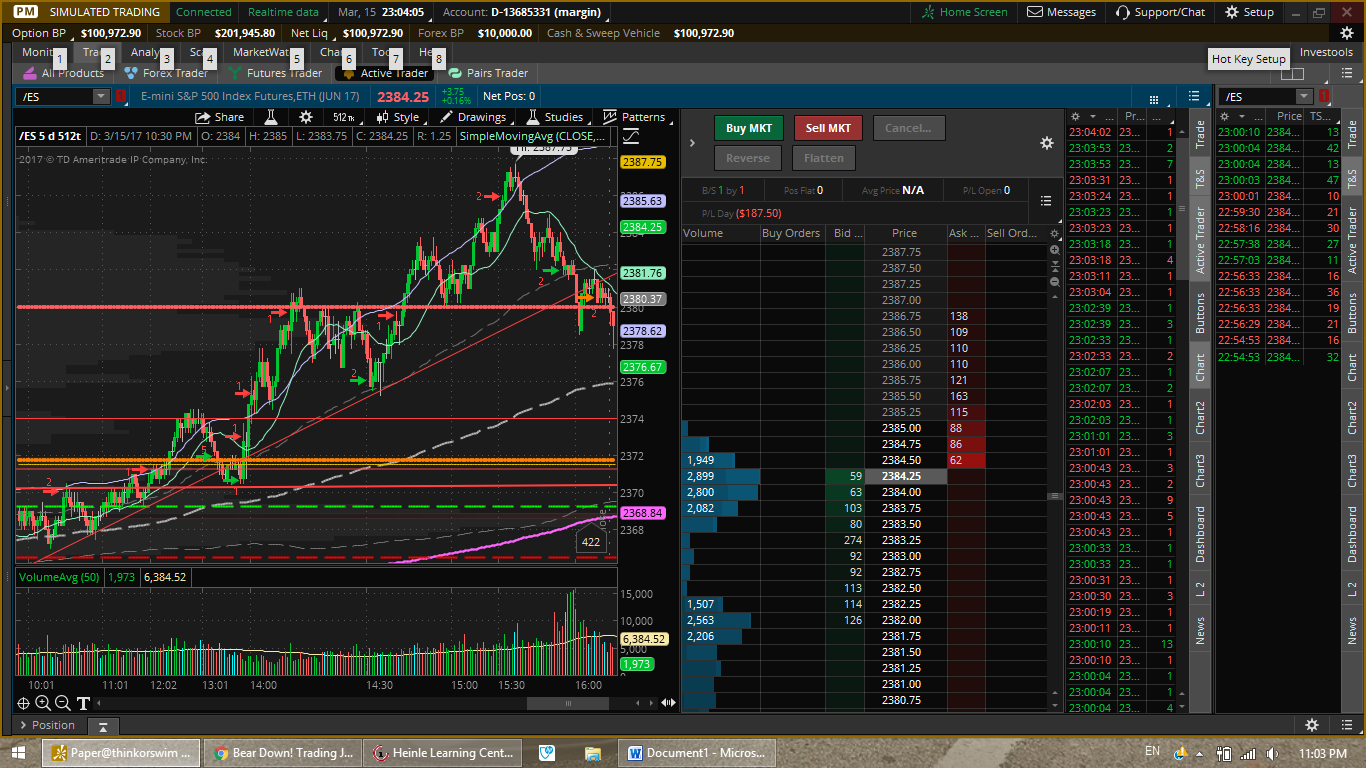Viewport: 1366px width, 768px height.
Task: Open the Home Screen link
Action: tap(964, 12)
